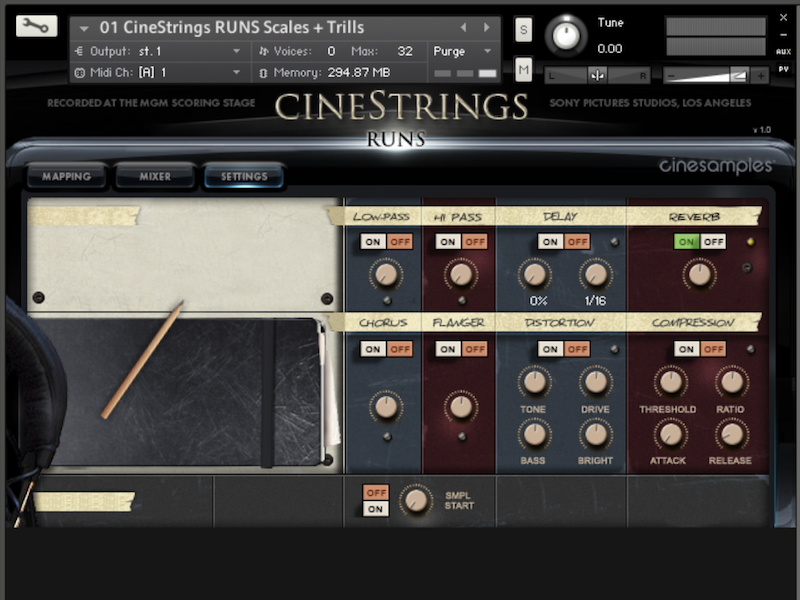Turn Low-Pass filter OFF
The height and width of the screenshot is (600, 800).
(399, 242)
